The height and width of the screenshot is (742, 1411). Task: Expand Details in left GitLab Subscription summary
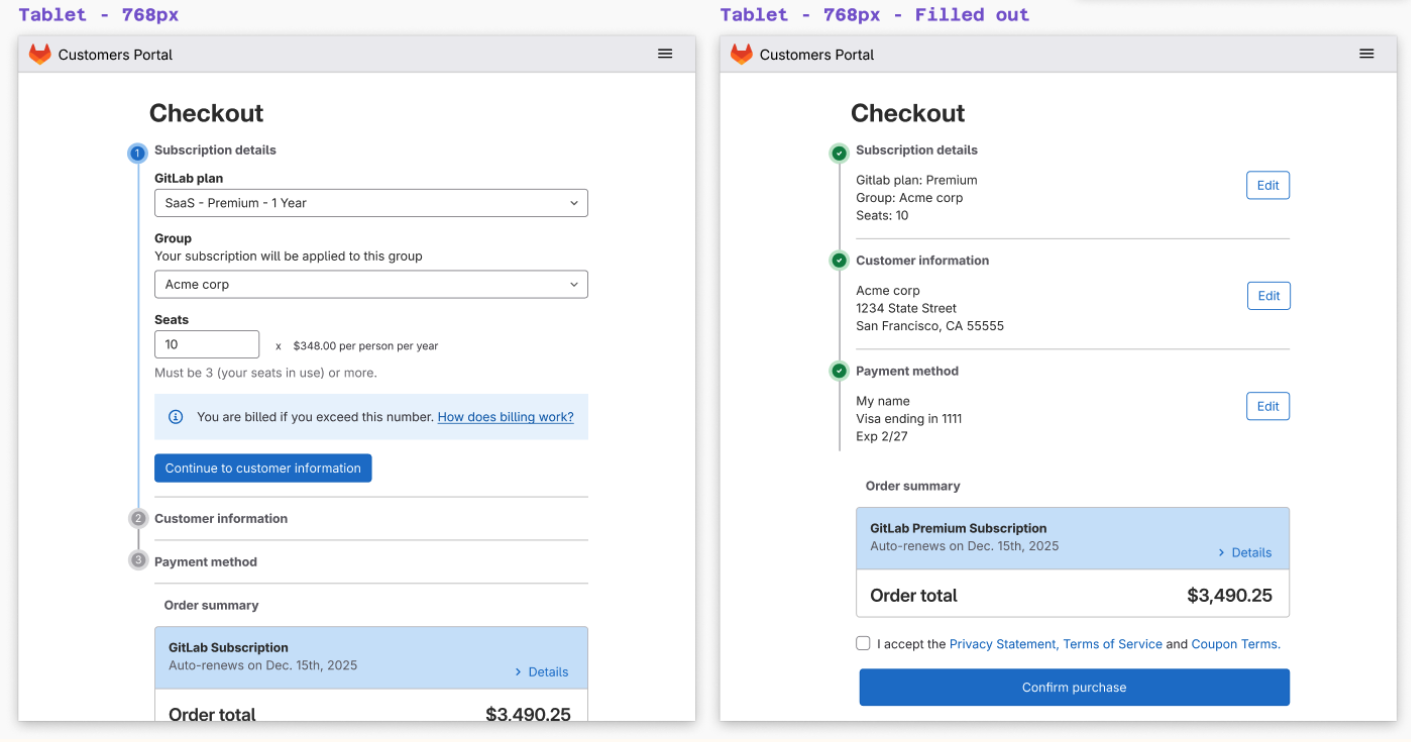pyautogui.click(x=541, y=672)
